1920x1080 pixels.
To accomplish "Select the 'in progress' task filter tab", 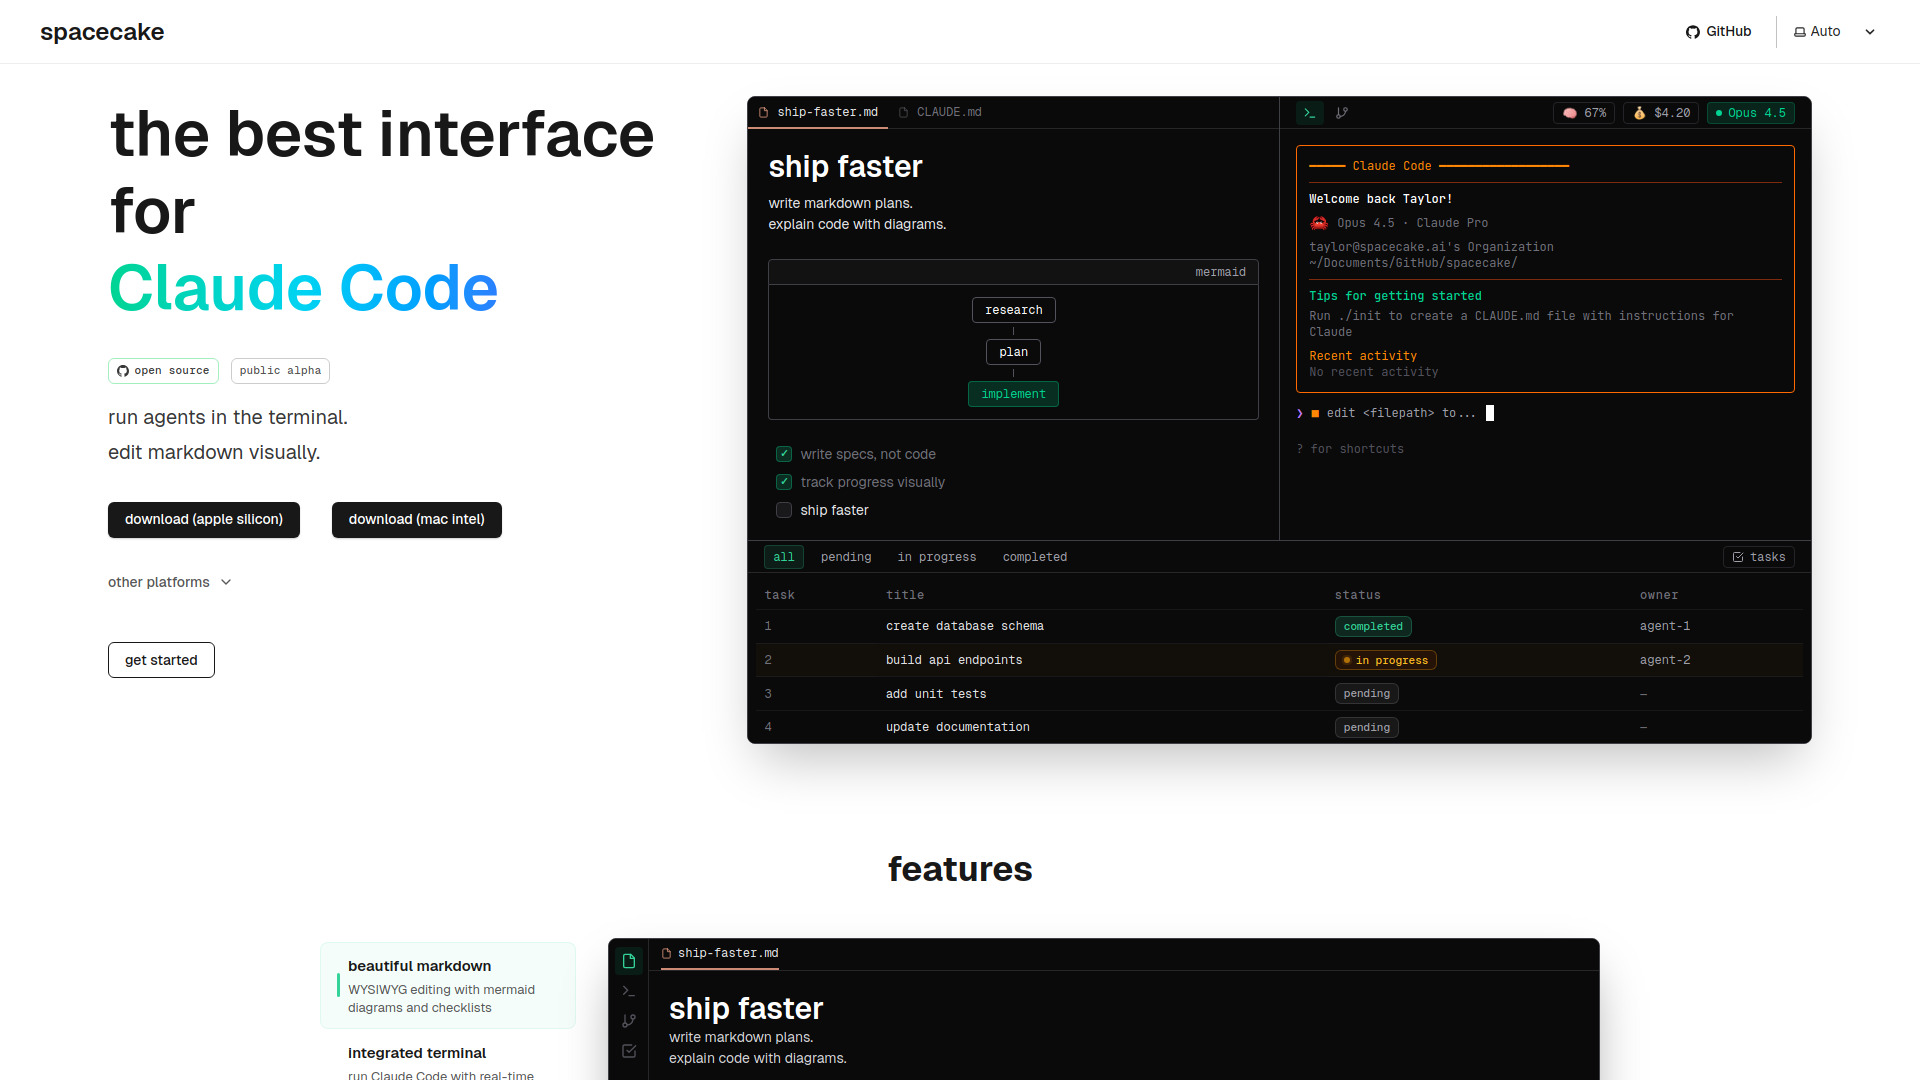I will click(936, 557).
